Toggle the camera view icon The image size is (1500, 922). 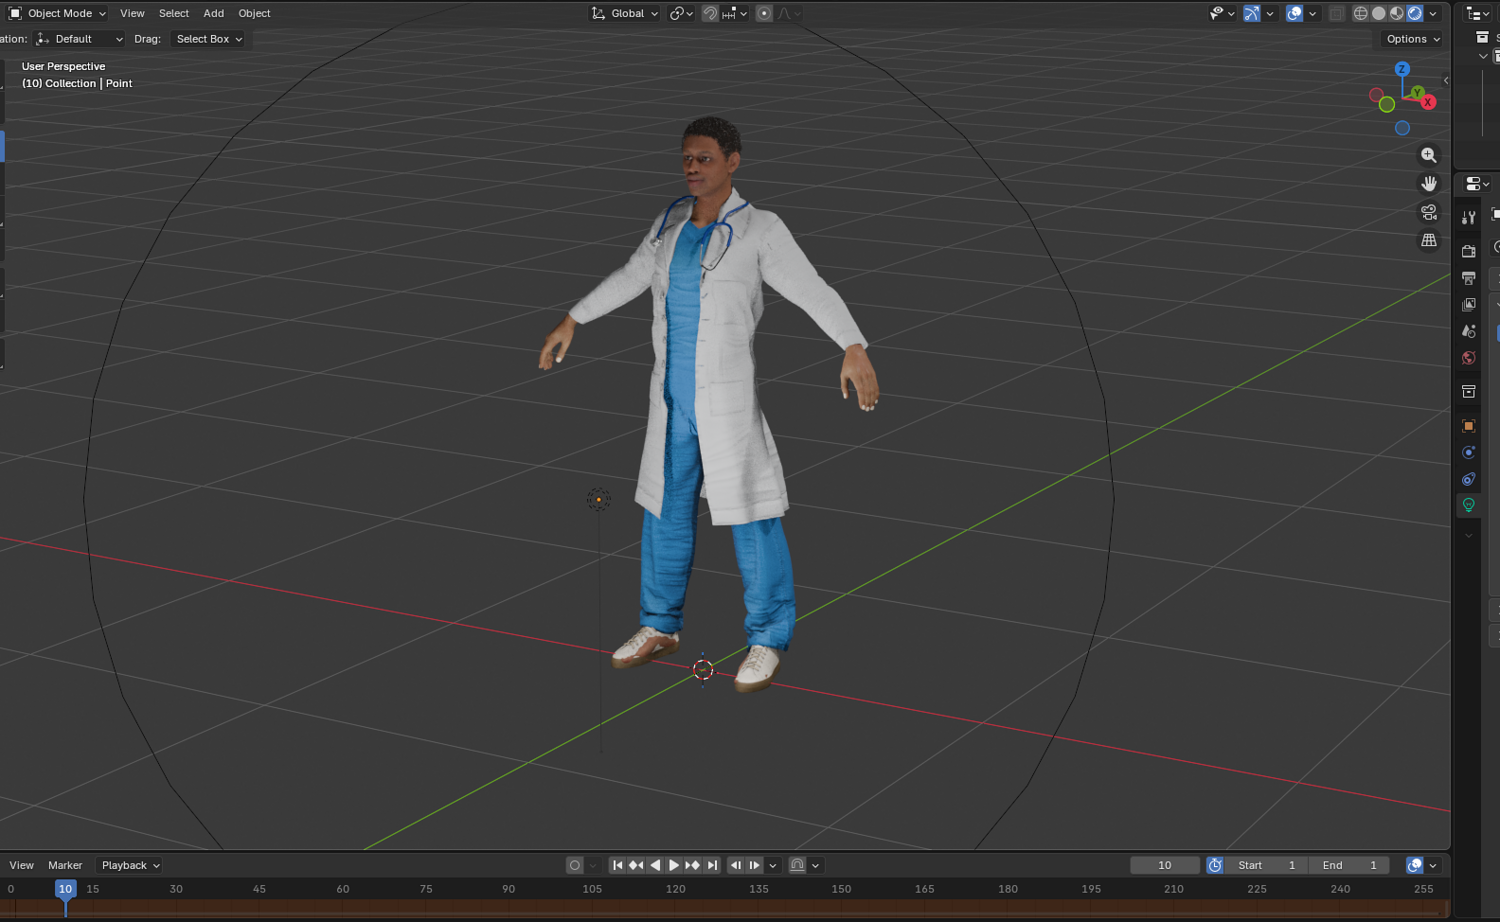1429,212
